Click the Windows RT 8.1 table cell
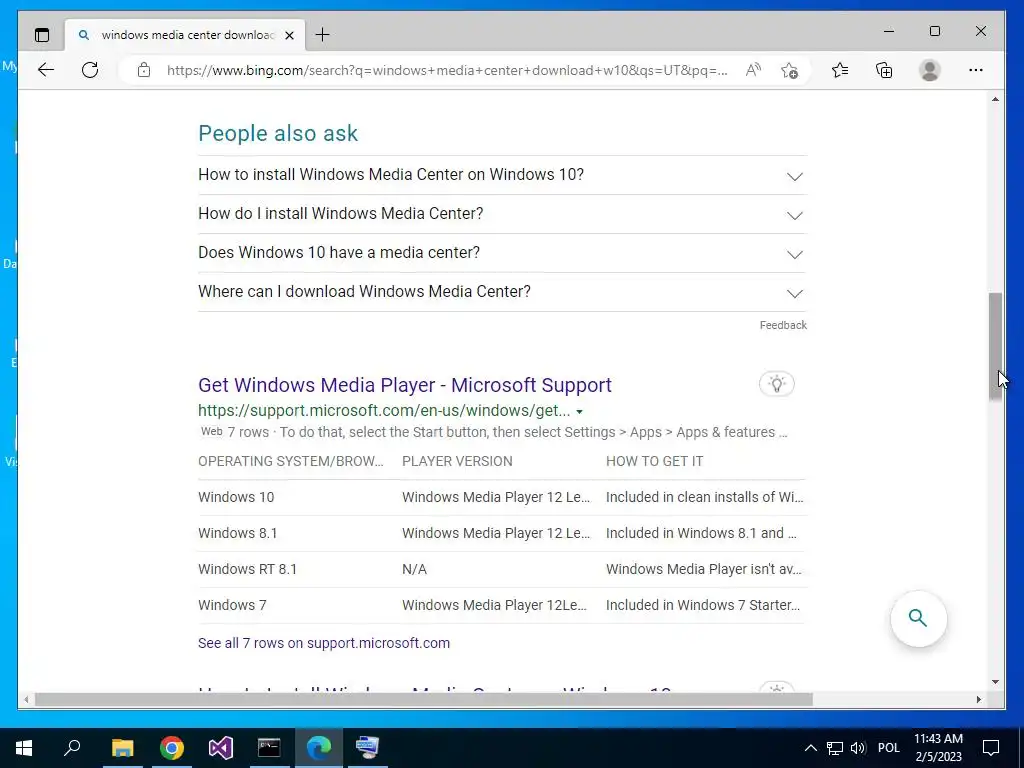 point(248,569)
